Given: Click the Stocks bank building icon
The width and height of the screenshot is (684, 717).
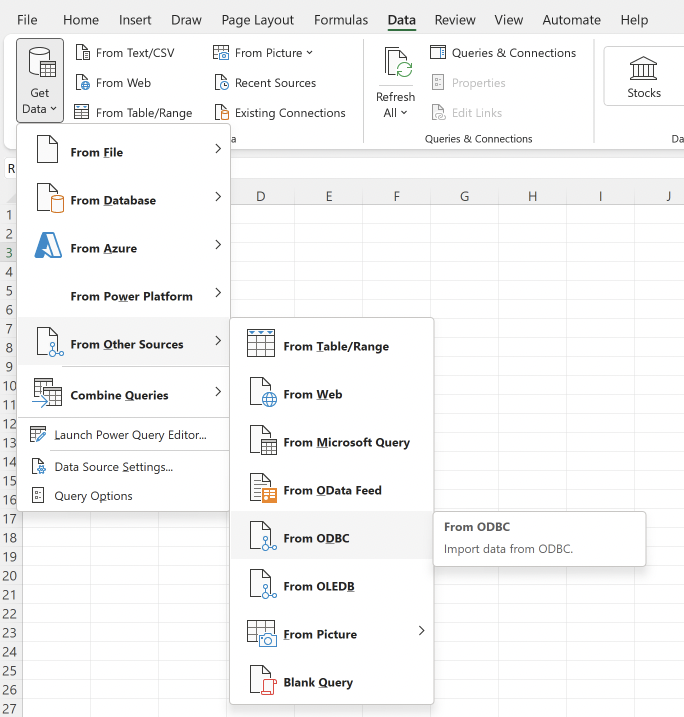Looking at the screenshot, I should pyautogui.click(x=643, y=68).
